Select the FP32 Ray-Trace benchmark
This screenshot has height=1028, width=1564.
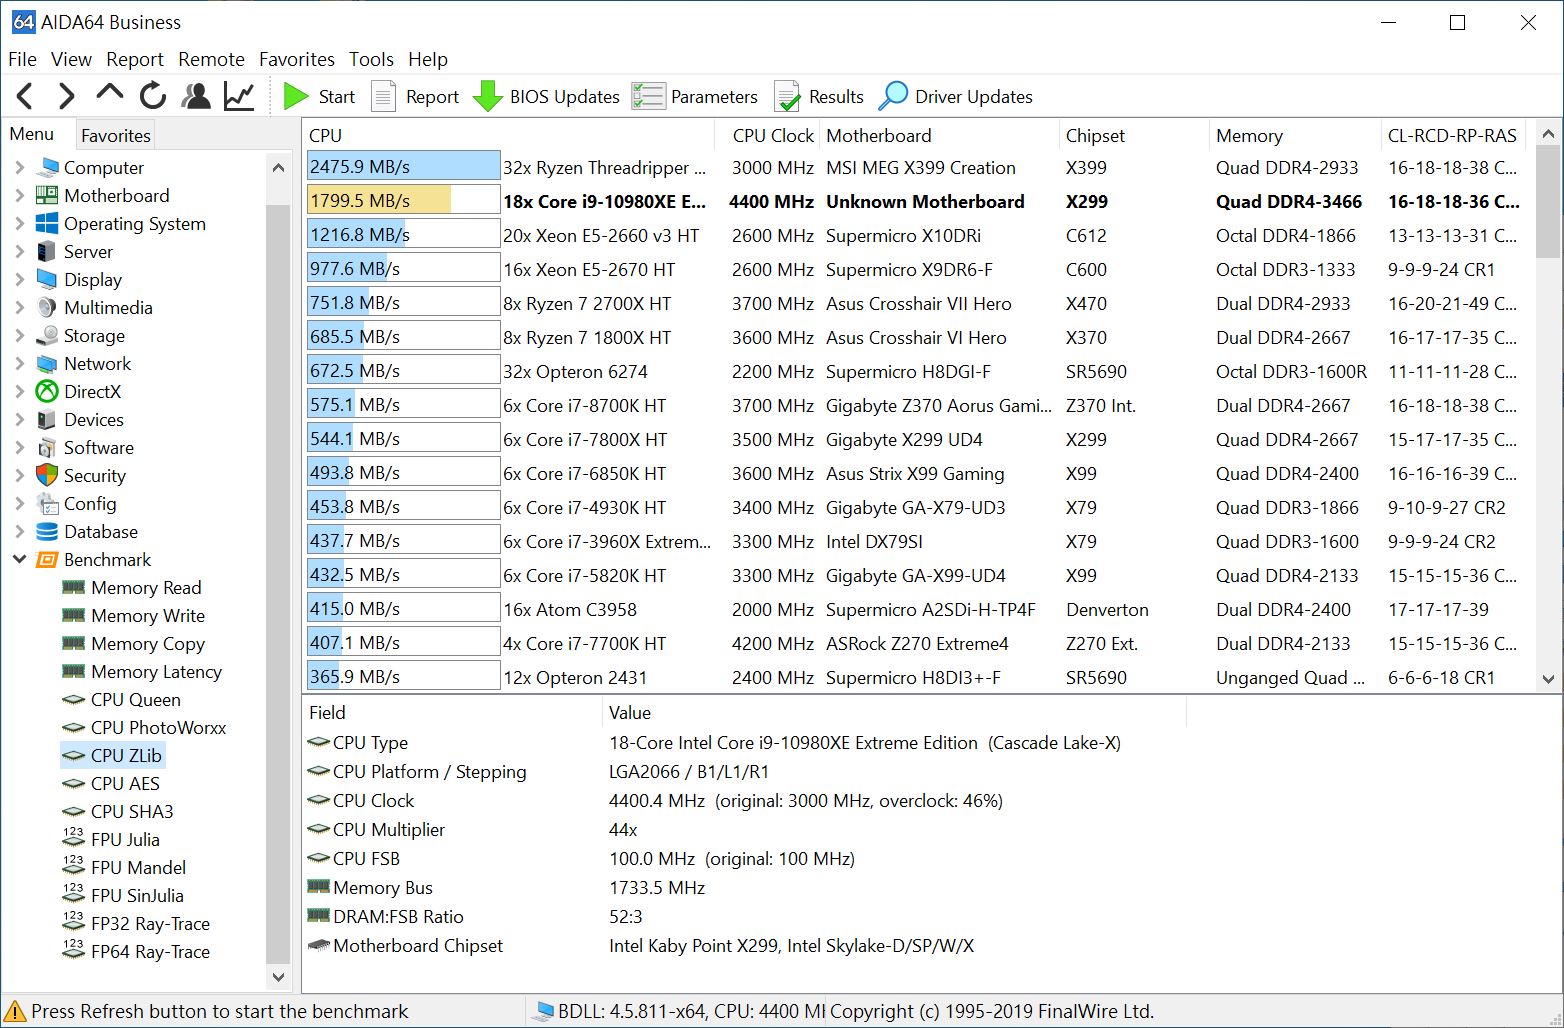pos(150,924)
